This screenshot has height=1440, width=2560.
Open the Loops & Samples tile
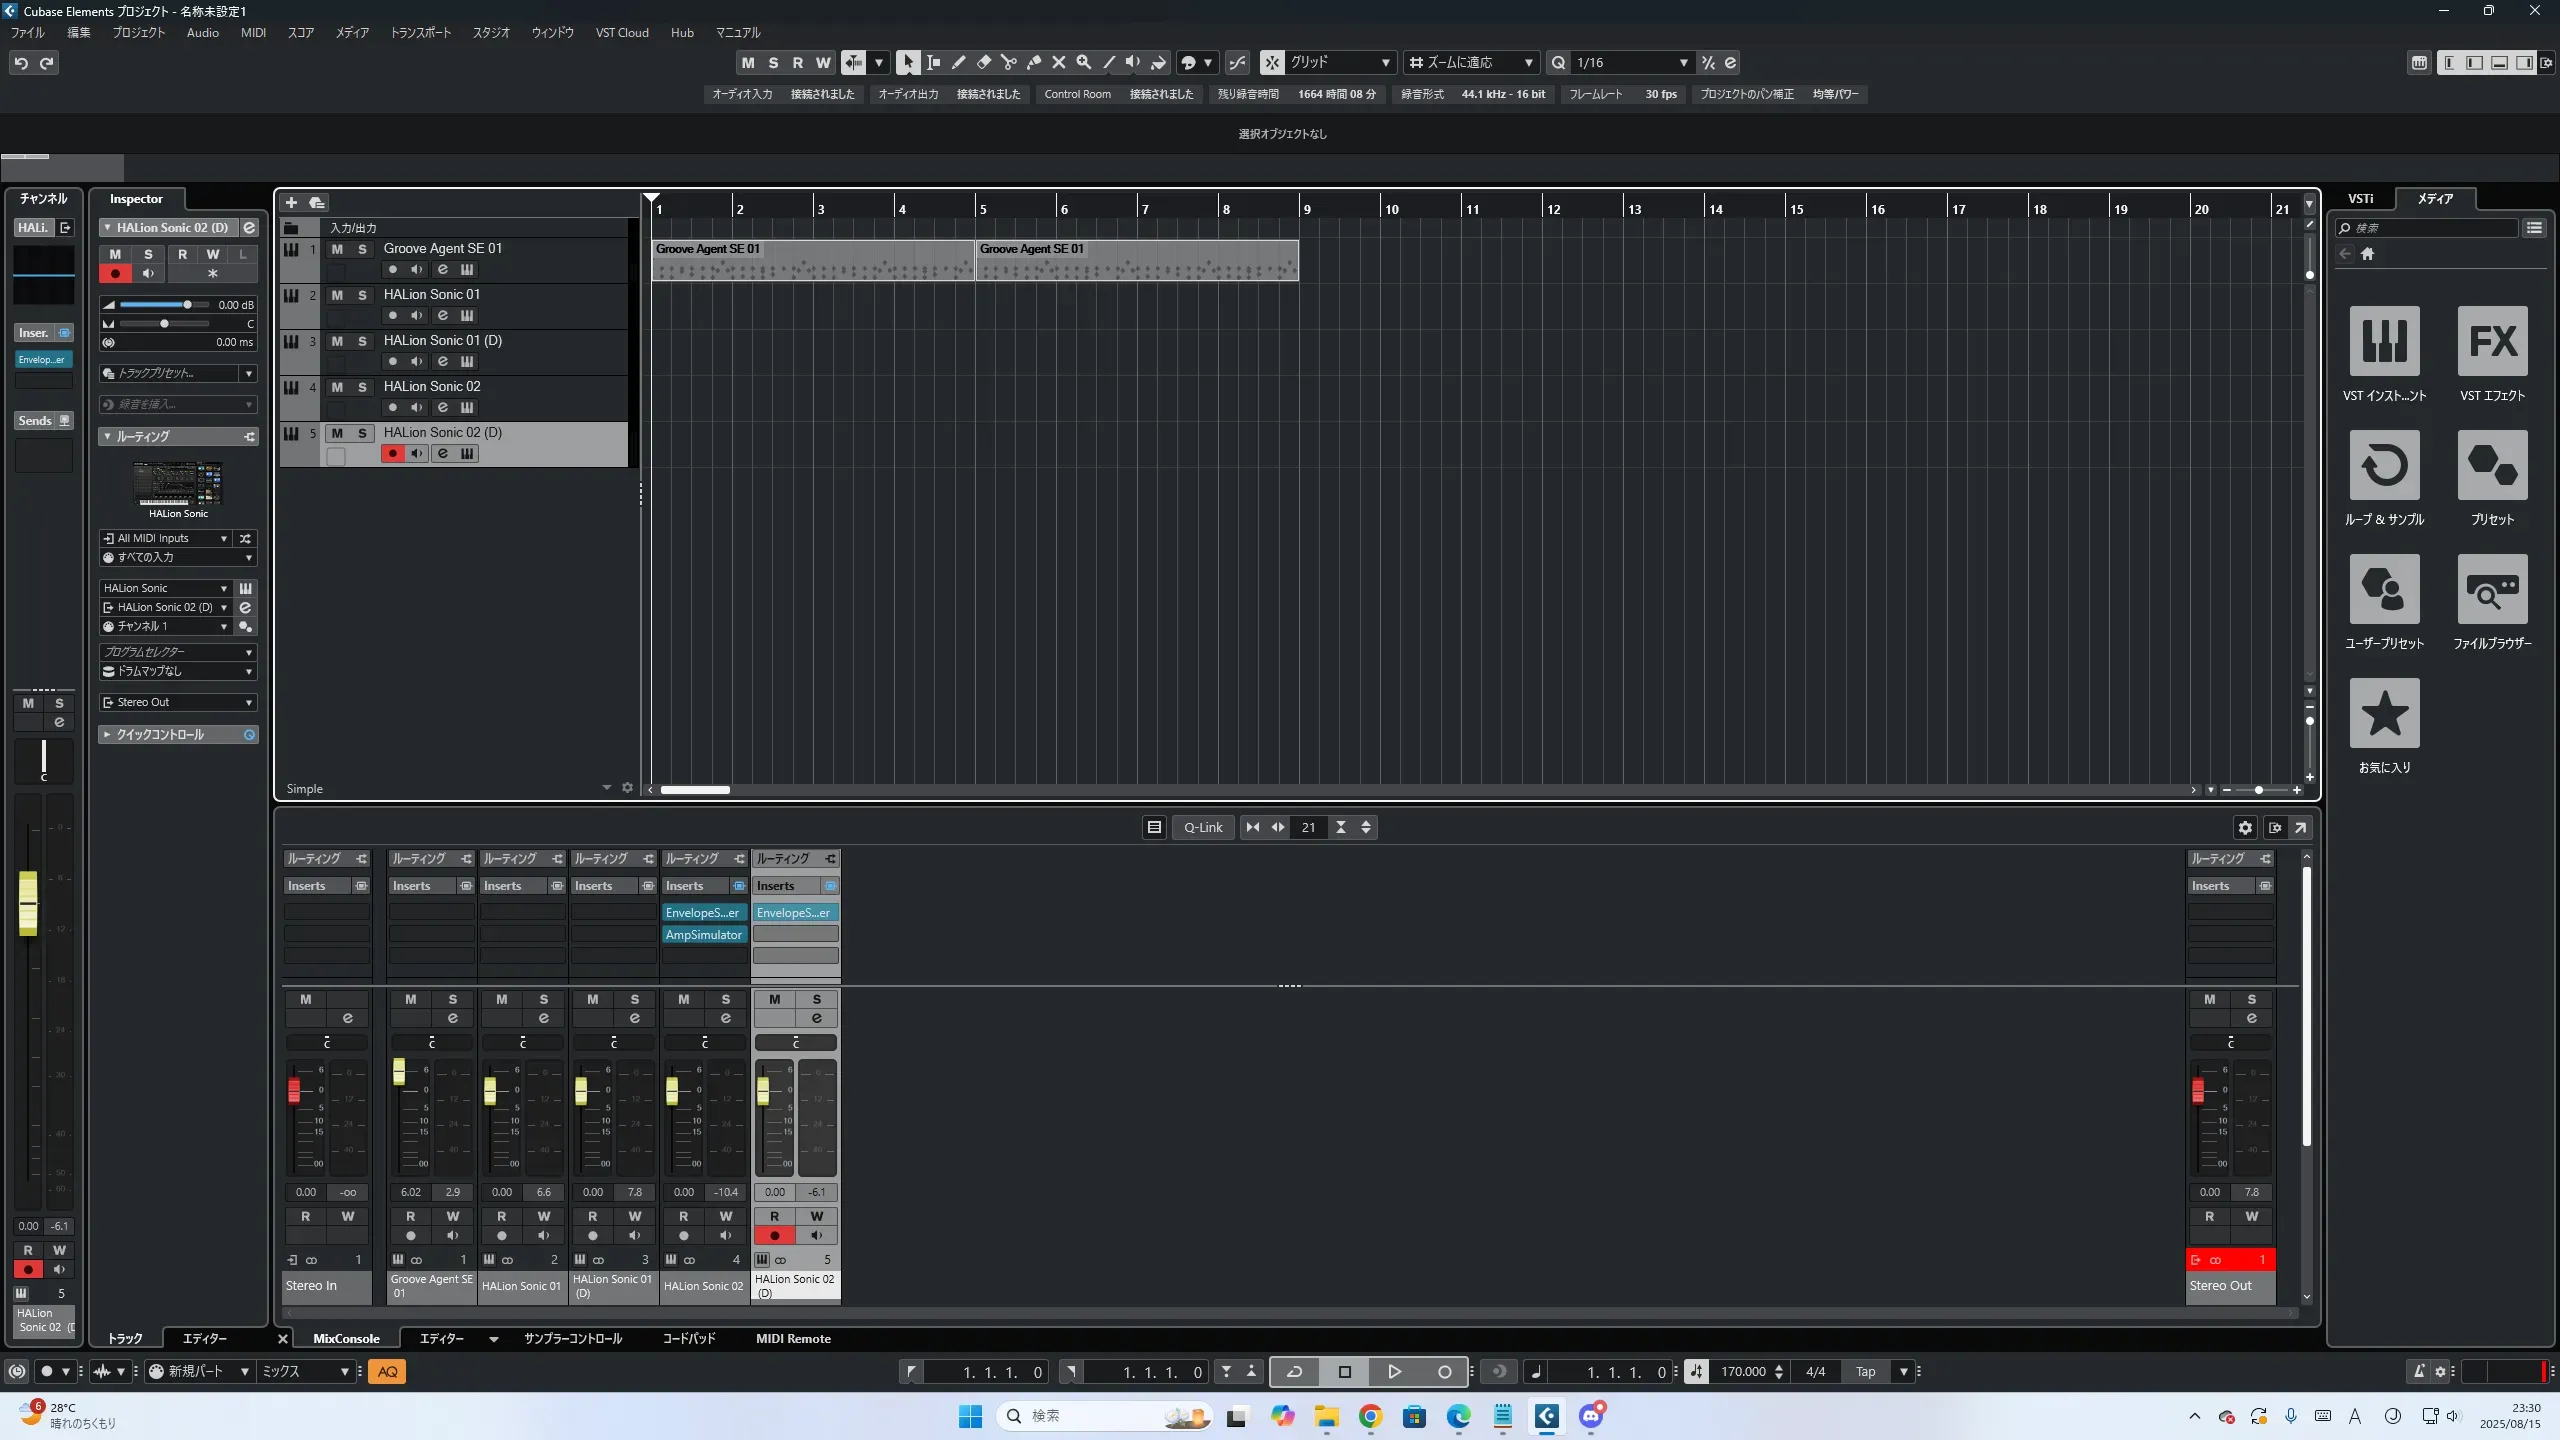2384,465
